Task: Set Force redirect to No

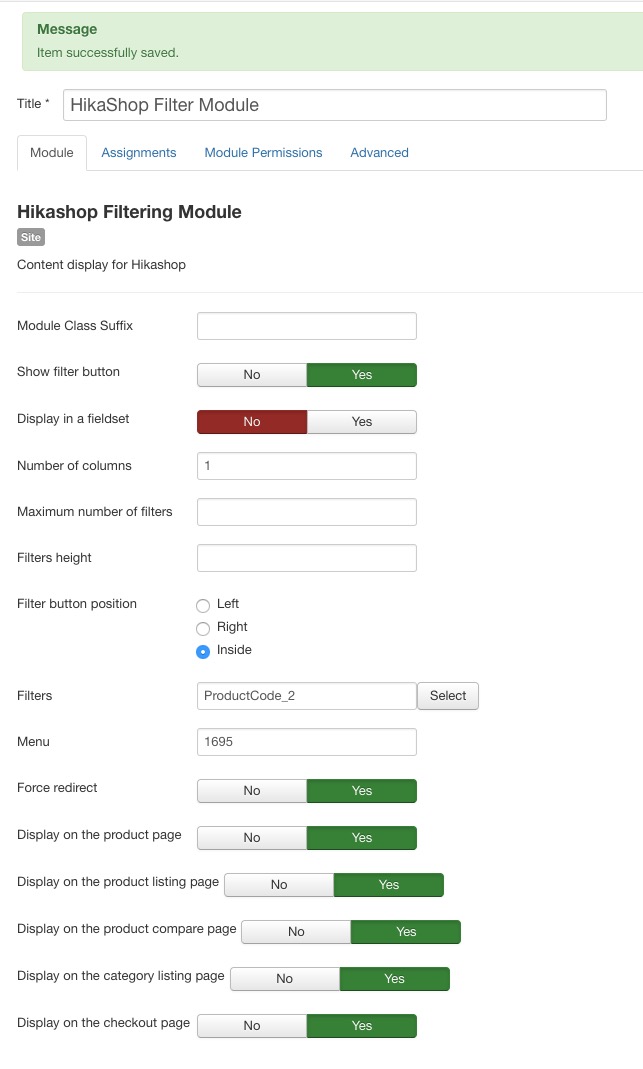Action: 252,791
